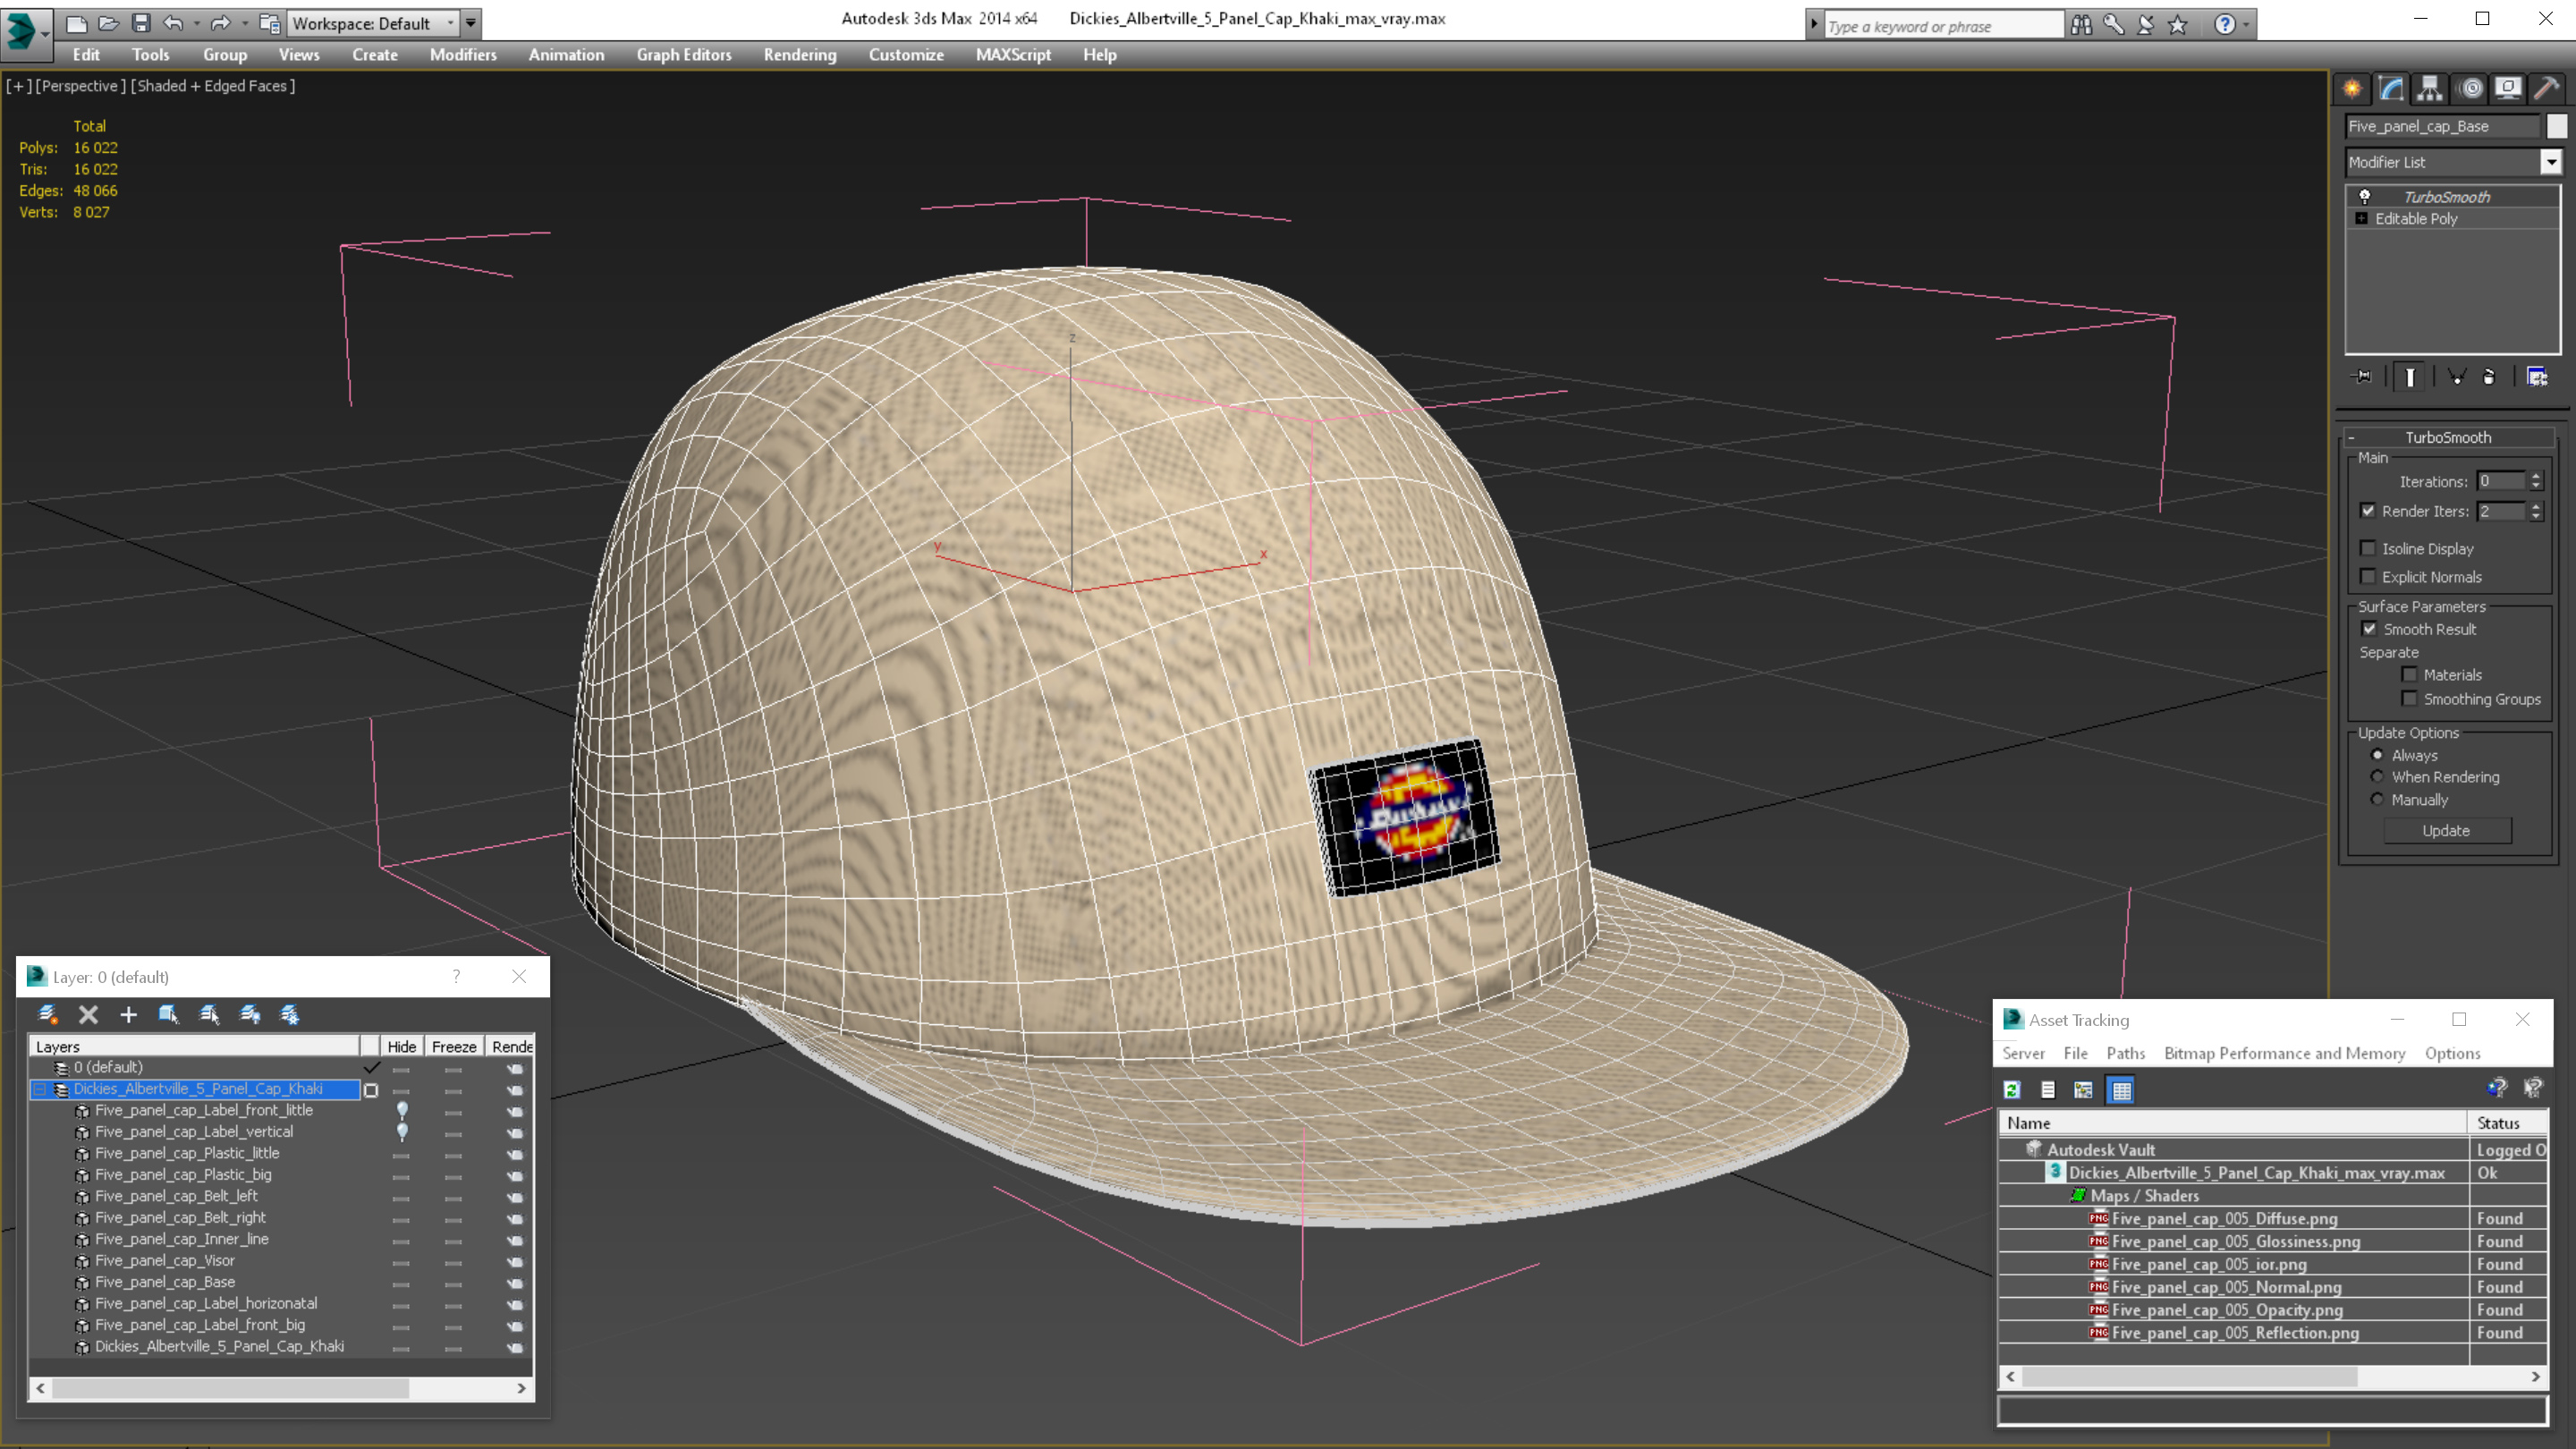Expand the Editable Poly stack entry

(x=2362, y=219)
